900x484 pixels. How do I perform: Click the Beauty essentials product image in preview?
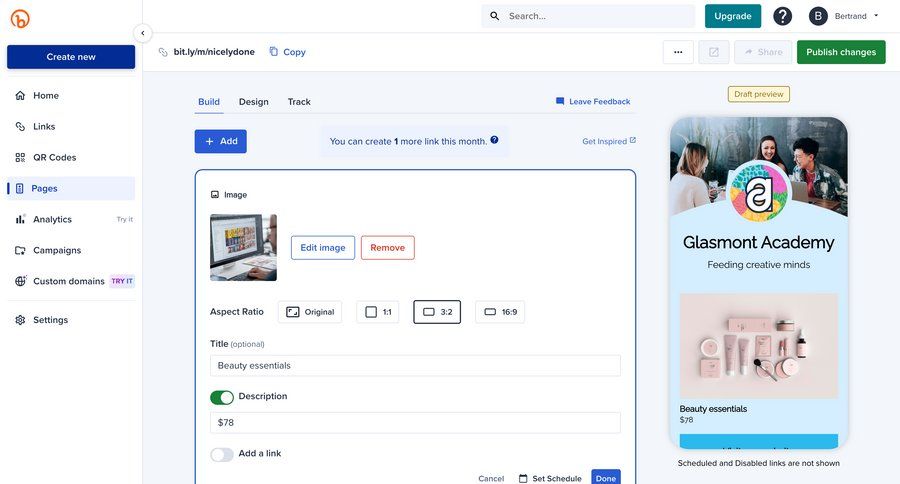point(758,346)
